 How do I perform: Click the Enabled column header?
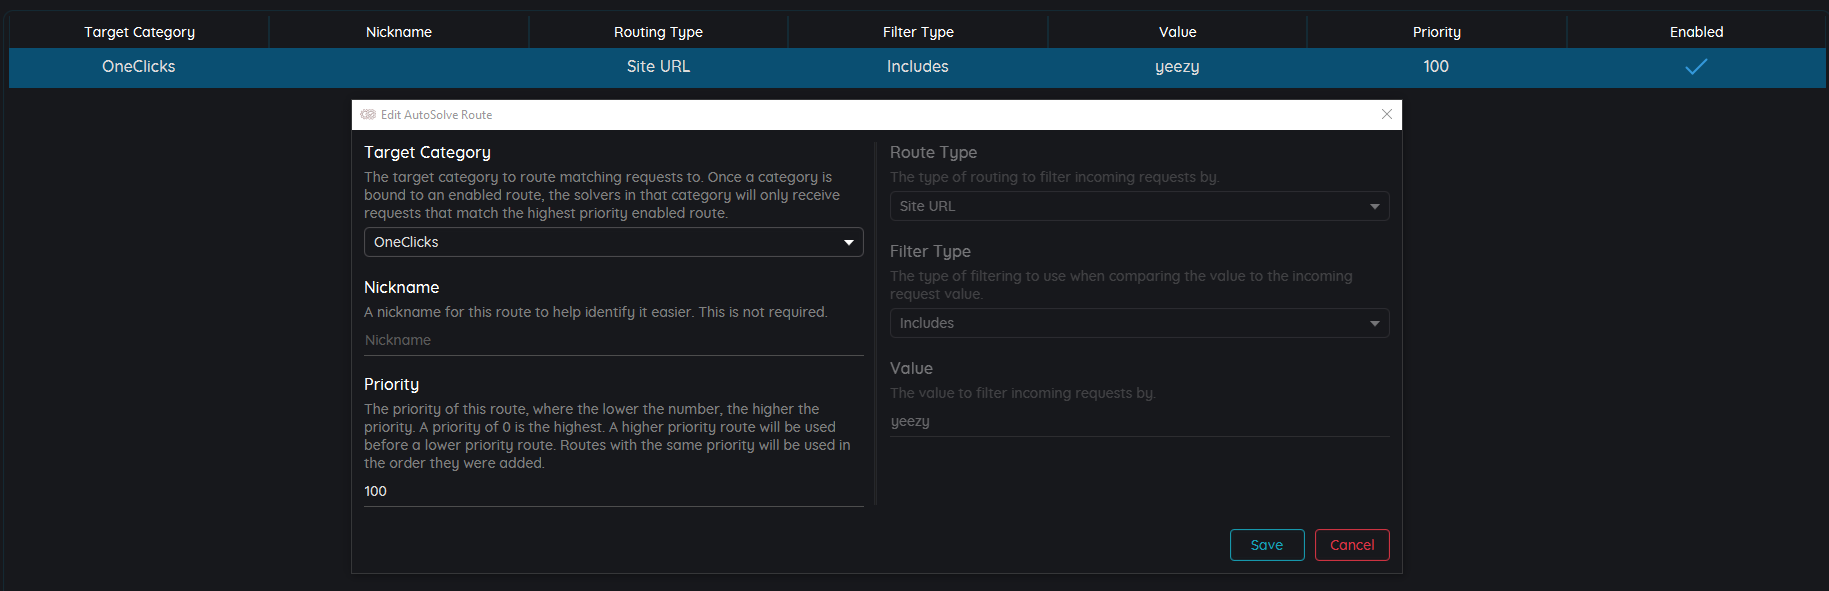click(1696, 32)
